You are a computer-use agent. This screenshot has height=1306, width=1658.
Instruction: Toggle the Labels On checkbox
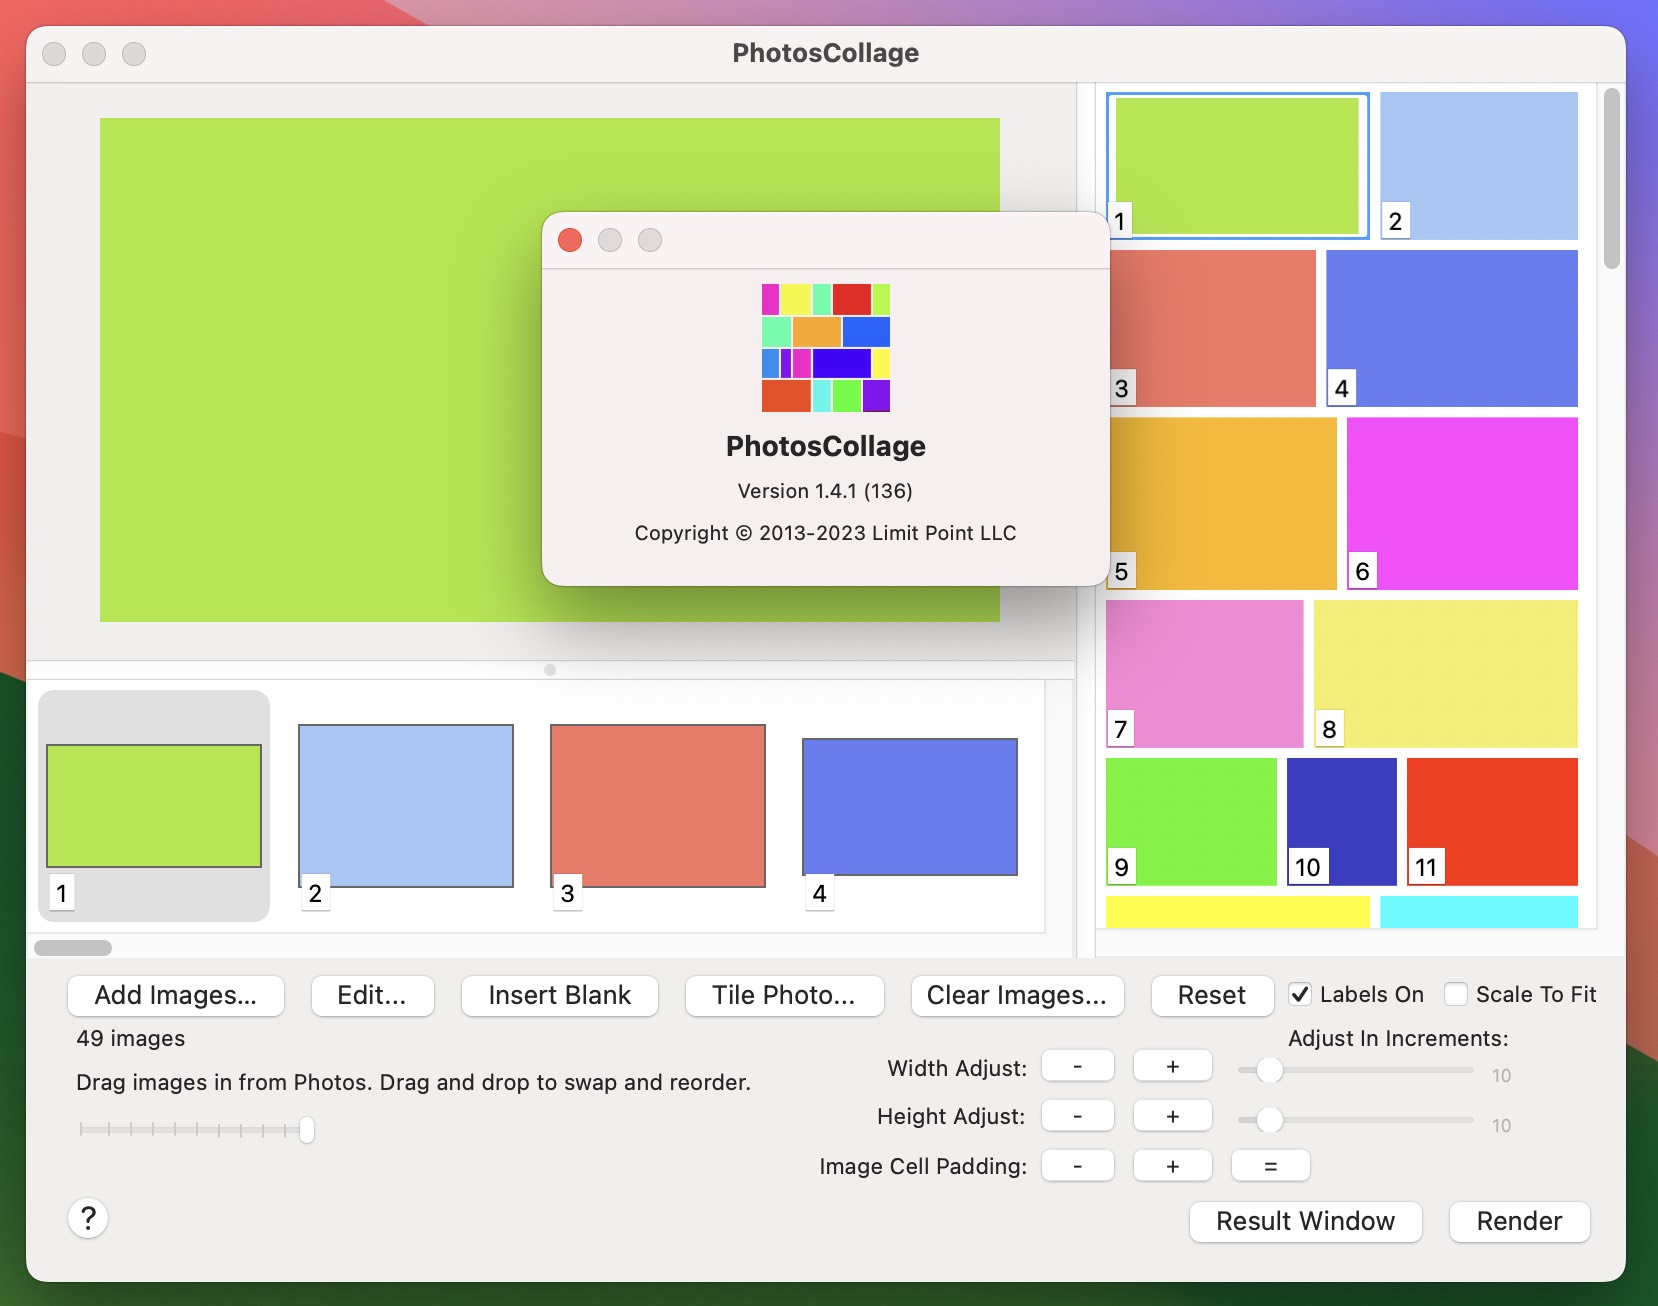point(1300,994)
